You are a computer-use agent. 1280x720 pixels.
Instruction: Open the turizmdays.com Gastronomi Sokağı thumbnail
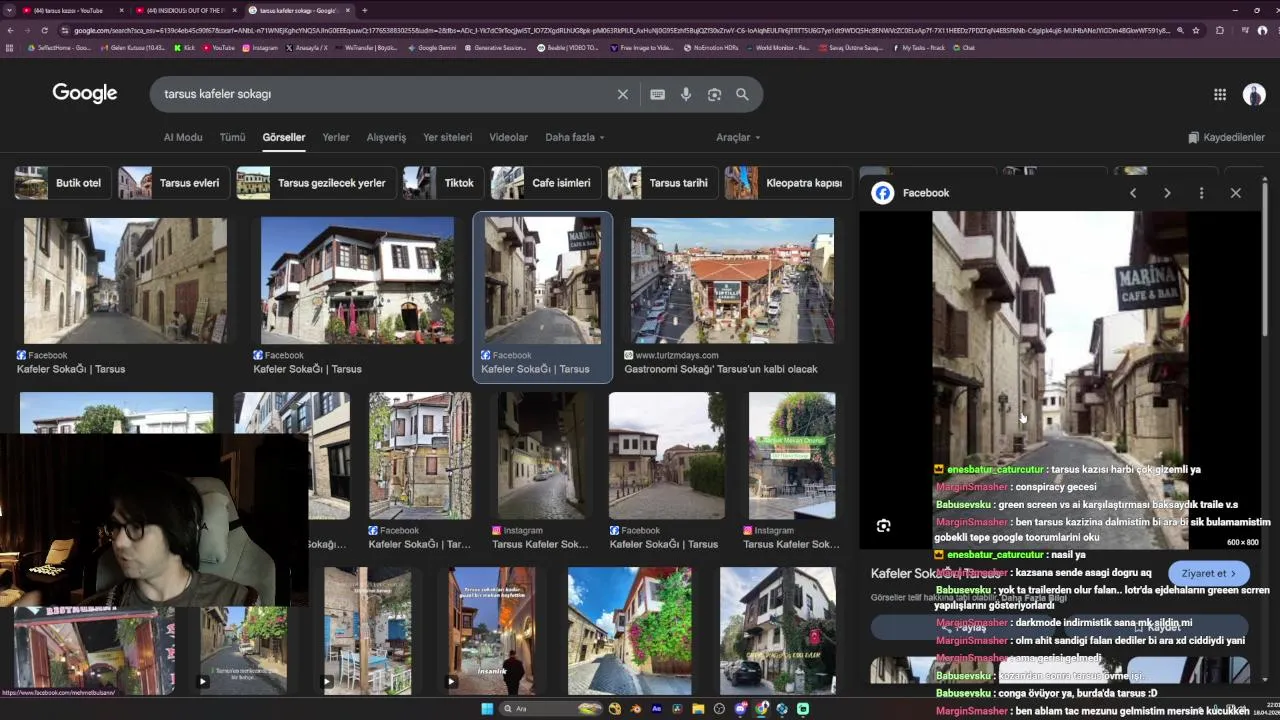[x=732, y=281]
